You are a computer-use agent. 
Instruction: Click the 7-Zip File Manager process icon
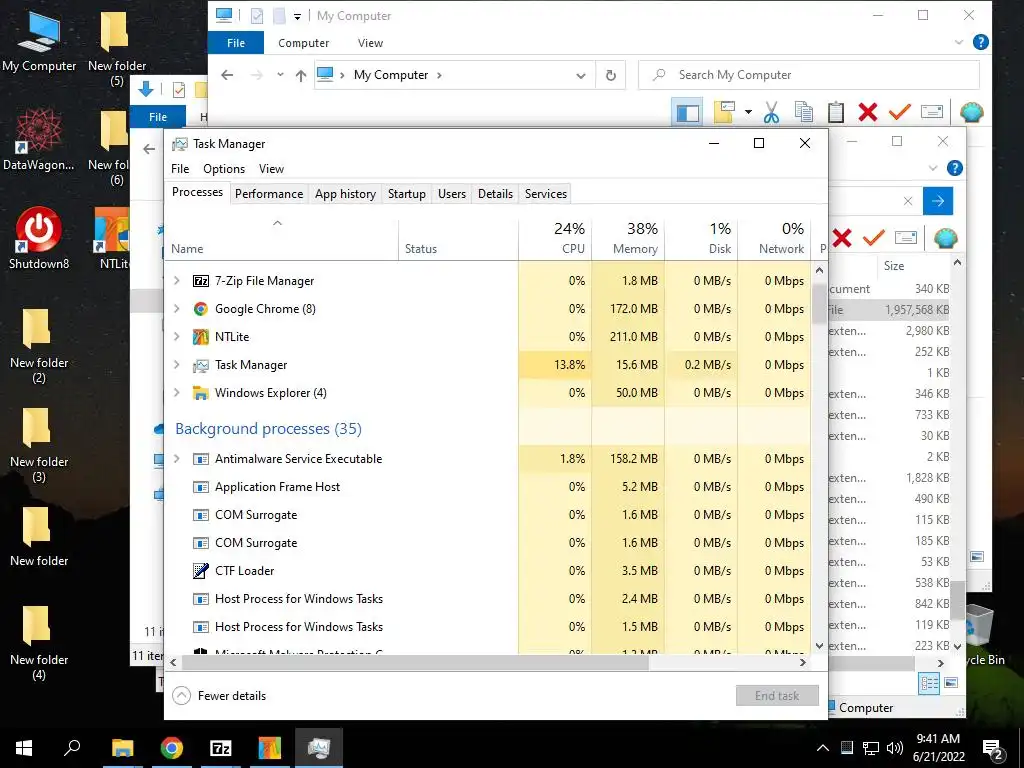200,281
